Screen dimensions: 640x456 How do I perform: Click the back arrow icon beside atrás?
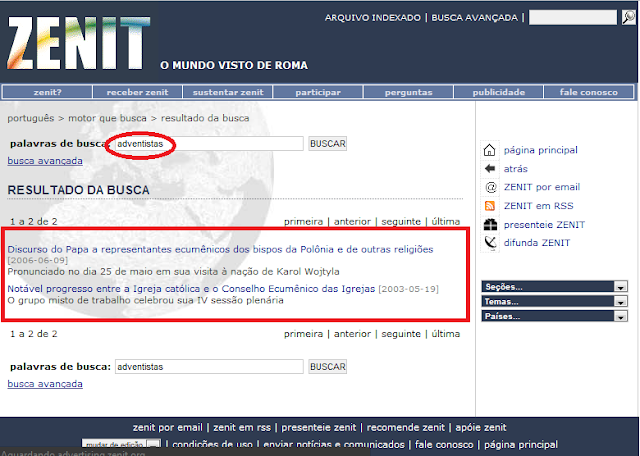pos(490,169)
